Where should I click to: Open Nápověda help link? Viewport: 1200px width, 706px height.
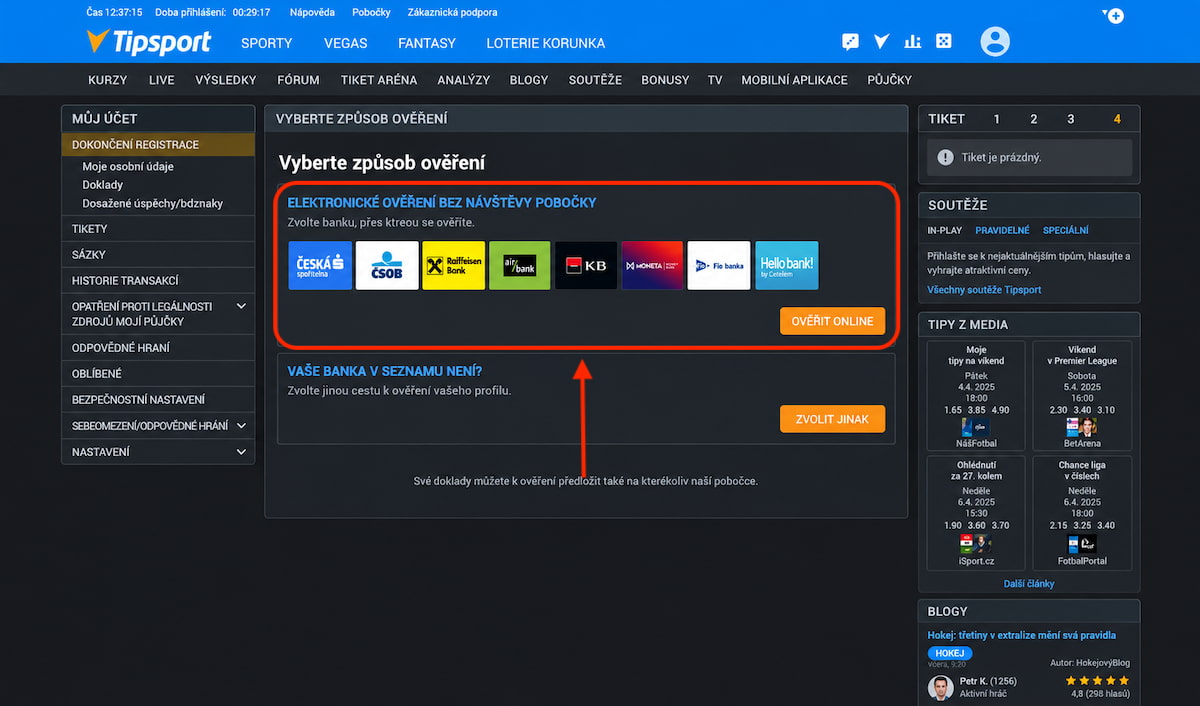pyautogui.click(x=312, y=13)
